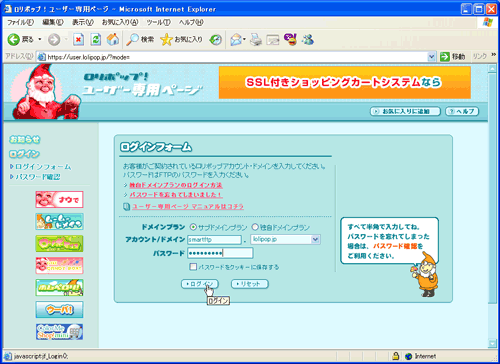Click the password input field

click(x=220, y=253)
